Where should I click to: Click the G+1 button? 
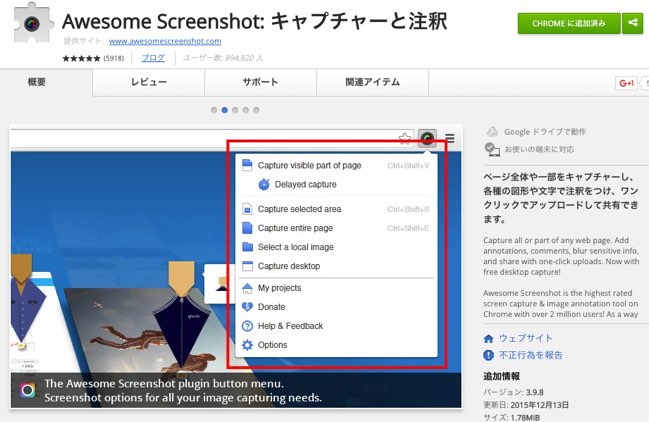pyautogui.click(x=626, y=83)
